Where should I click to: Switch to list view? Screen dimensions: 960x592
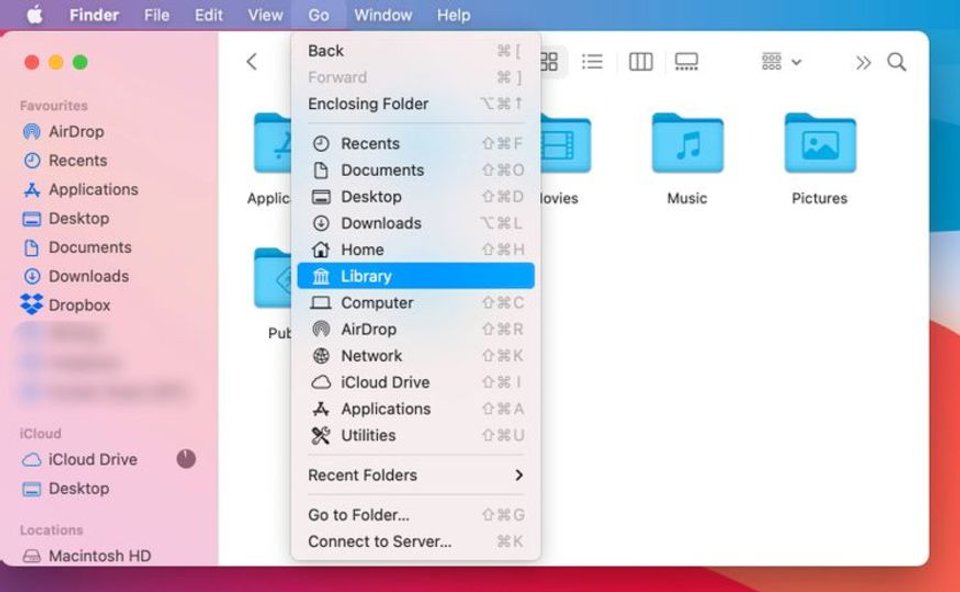click(x=593, y=62)
